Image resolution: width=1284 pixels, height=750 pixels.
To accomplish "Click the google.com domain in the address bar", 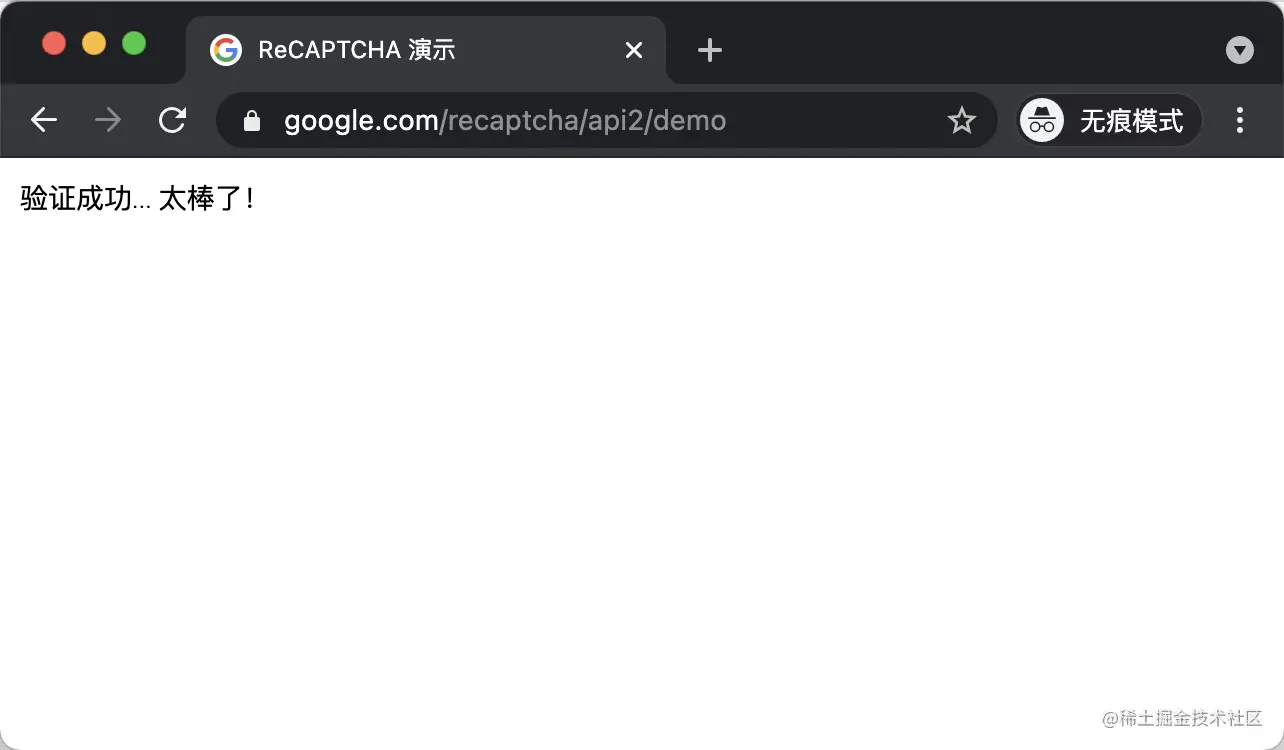I will coord(361,121).
